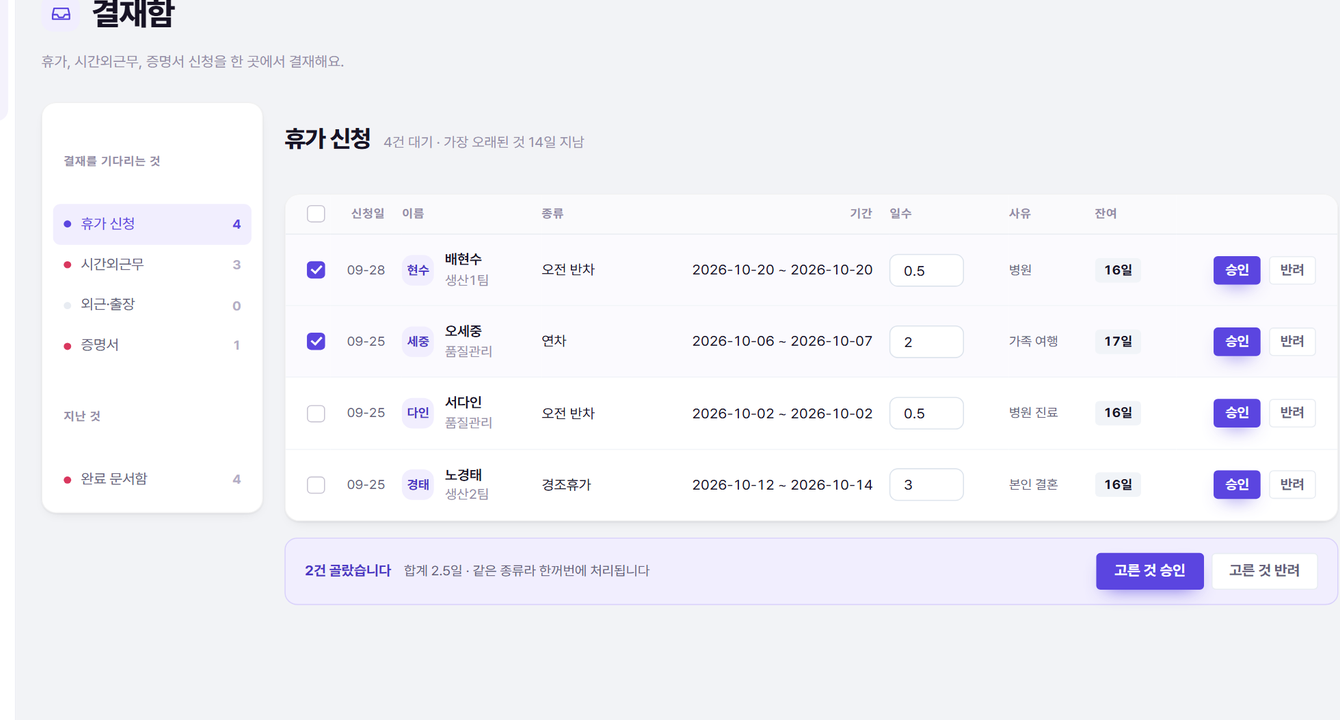Reject 노경태's 경조휴가 request
Viewport: 1340px width, 720px height.
[x=1292, y=485]
